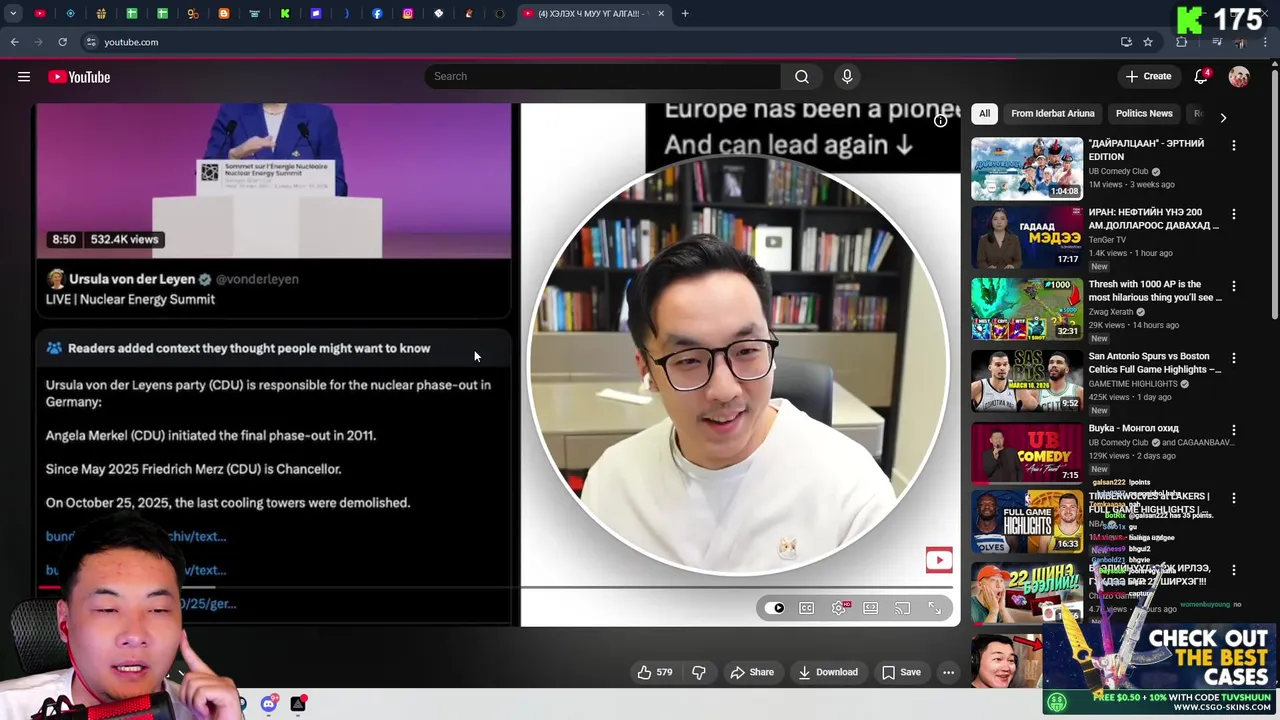Open player settings gear with HD badge
This screenshot has width=1280, height=720.
click(x=839, y=608)
